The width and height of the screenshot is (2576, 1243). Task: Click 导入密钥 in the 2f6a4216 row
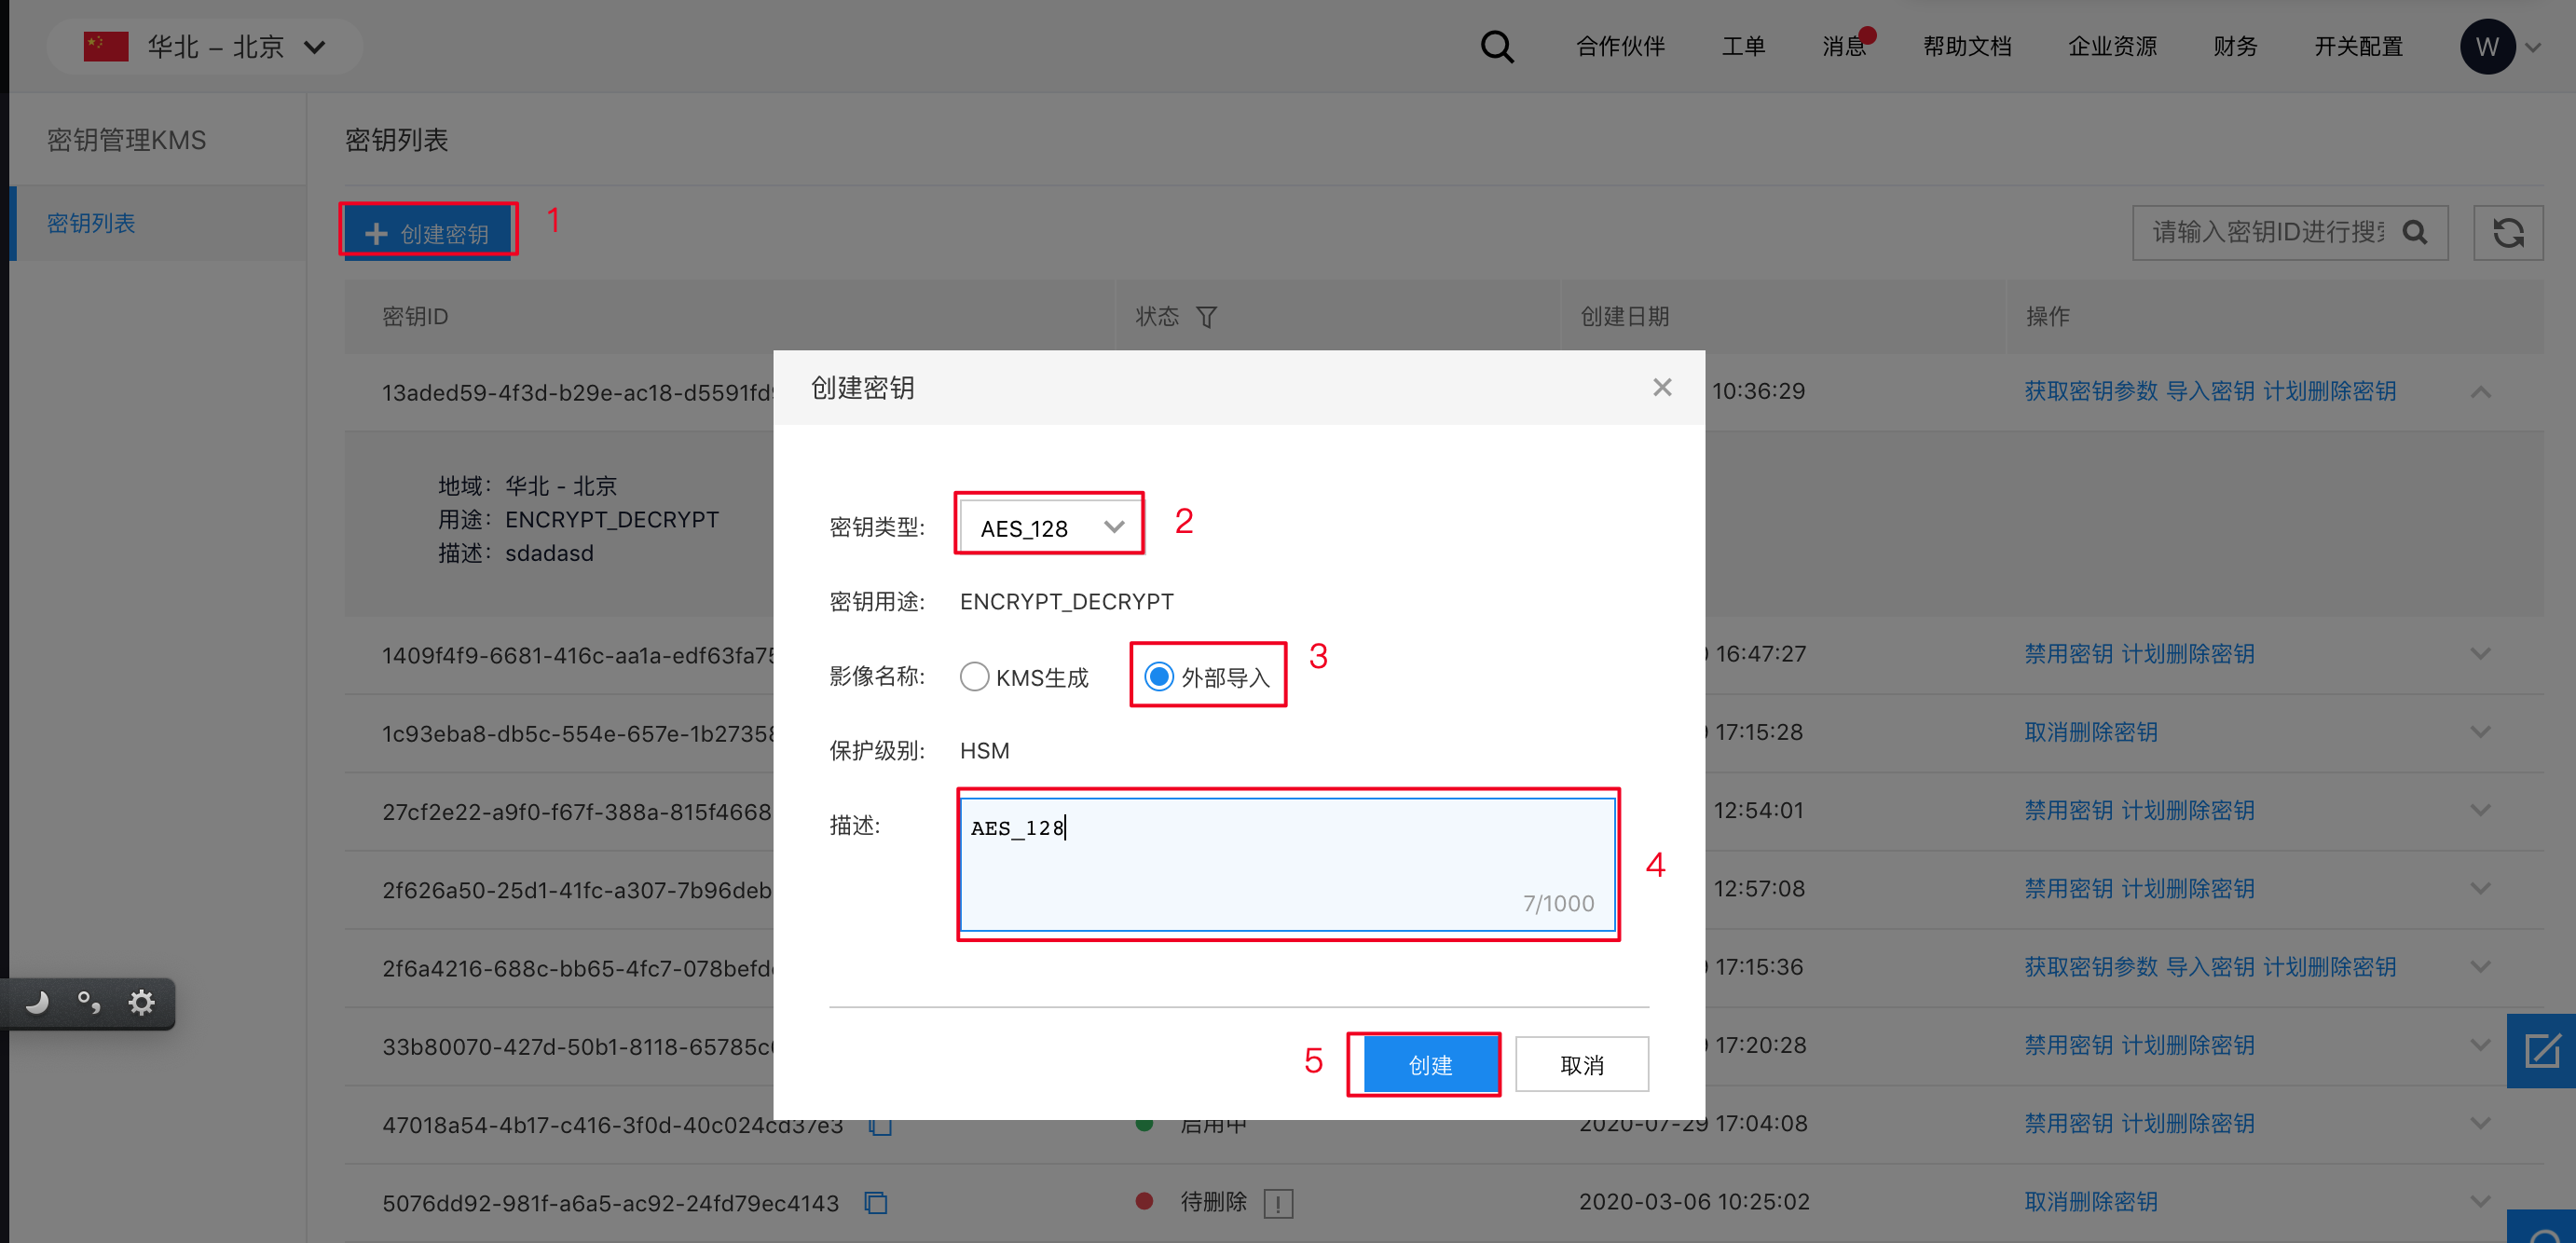click(2209, 967)
